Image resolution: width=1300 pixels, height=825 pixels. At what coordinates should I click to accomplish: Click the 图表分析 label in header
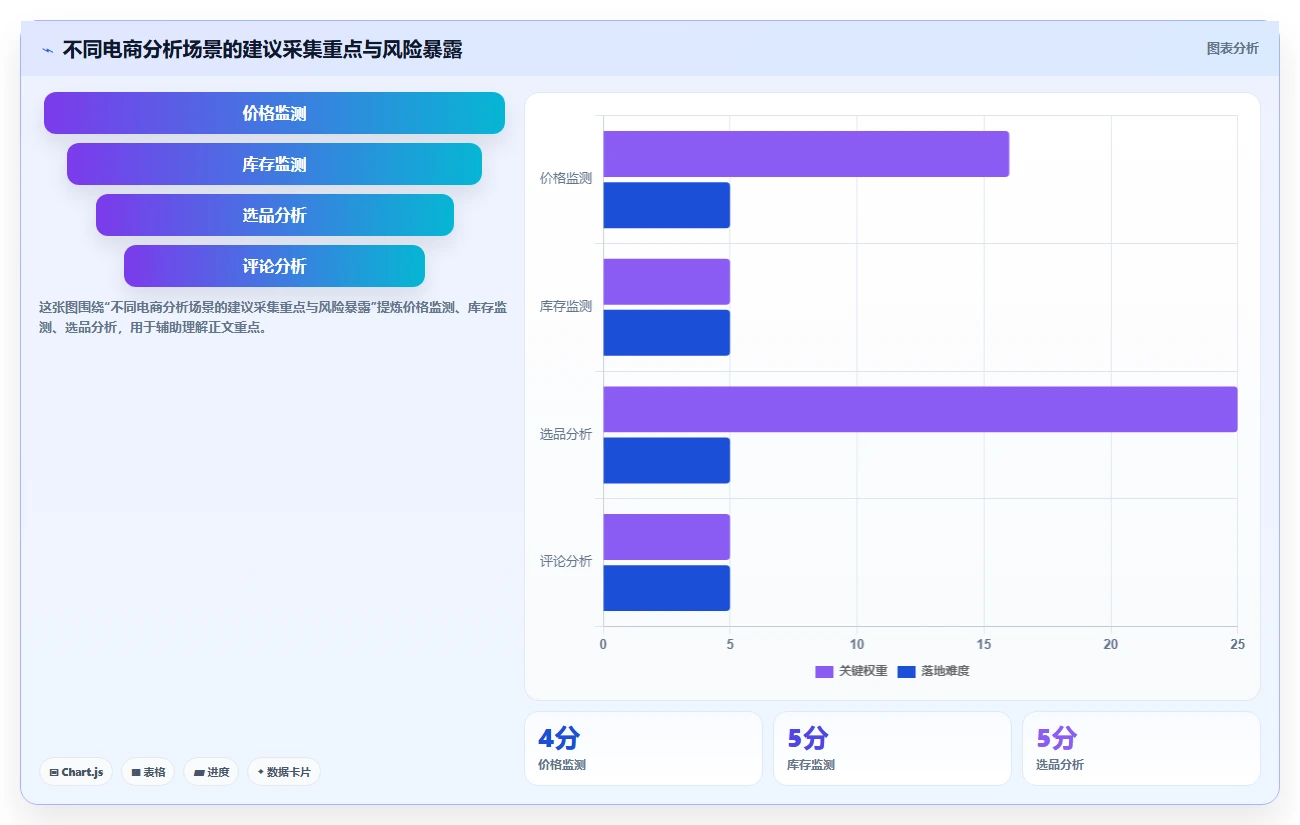pos(1232,48)
